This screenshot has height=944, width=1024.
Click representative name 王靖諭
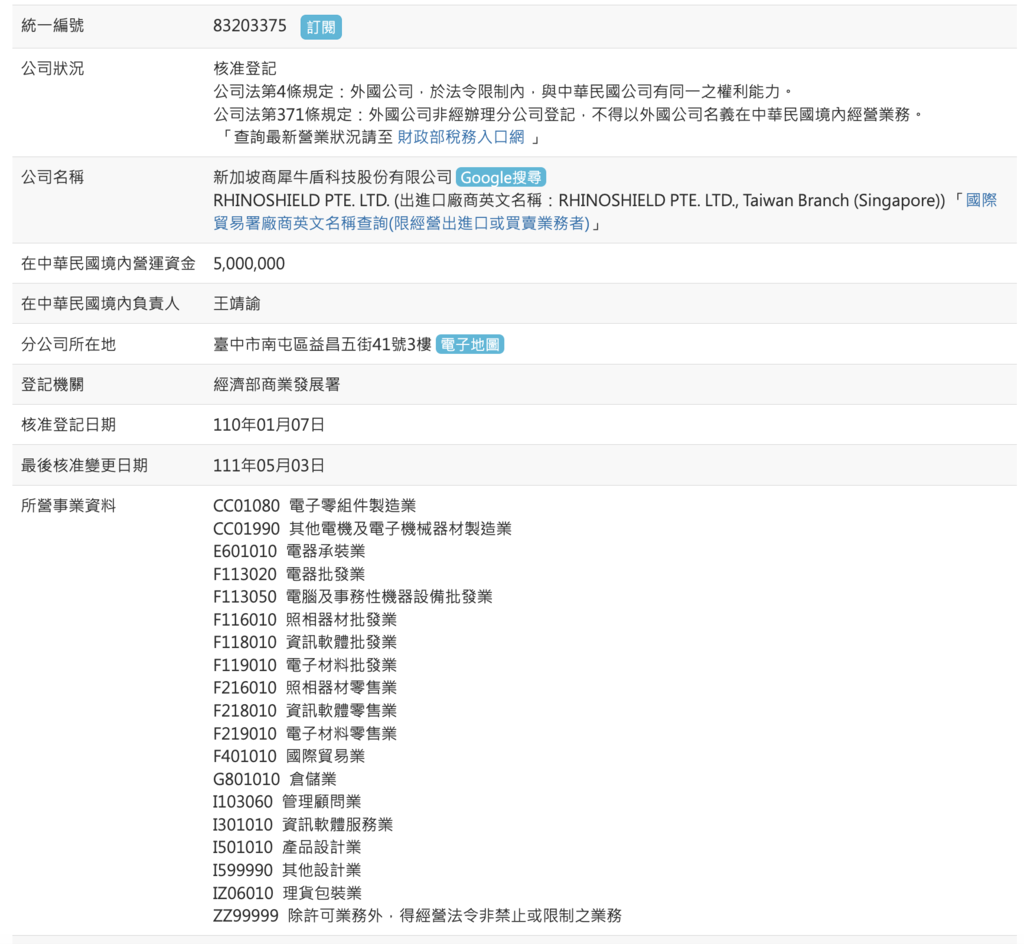pyautogui.click(x=237, y=304)
